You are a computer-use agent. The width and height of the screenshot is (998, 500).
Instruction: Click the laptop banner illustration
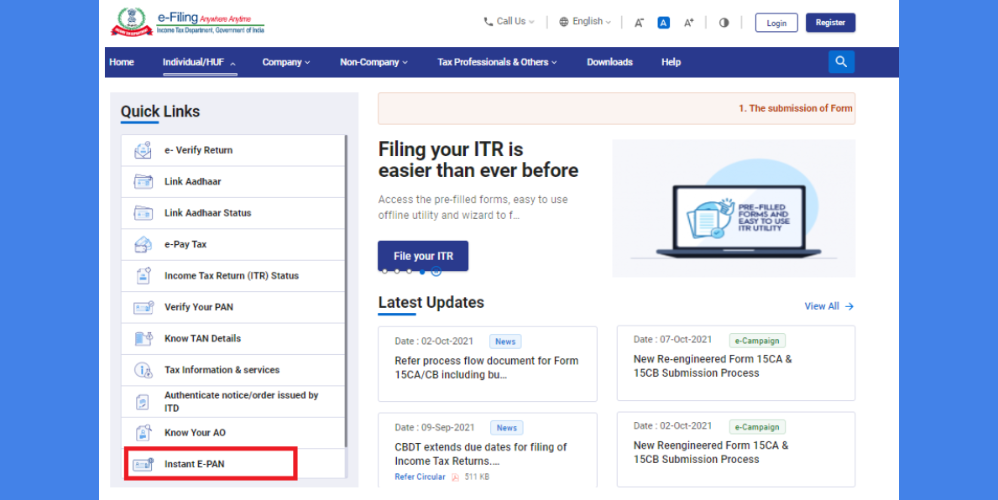click(x=734, y=209)
